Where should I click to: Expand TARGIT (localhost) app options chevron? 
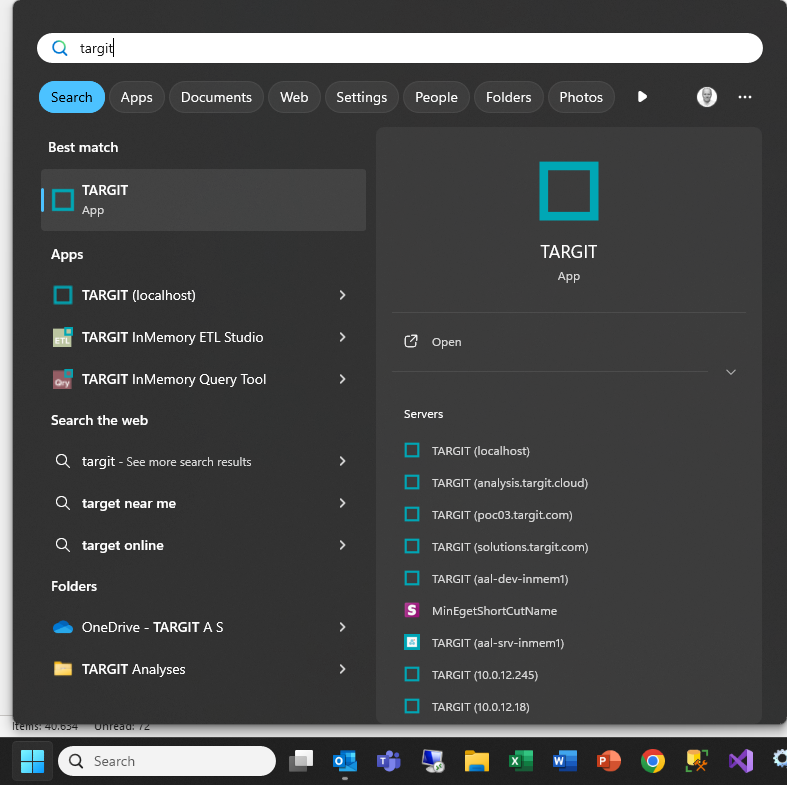342,295
